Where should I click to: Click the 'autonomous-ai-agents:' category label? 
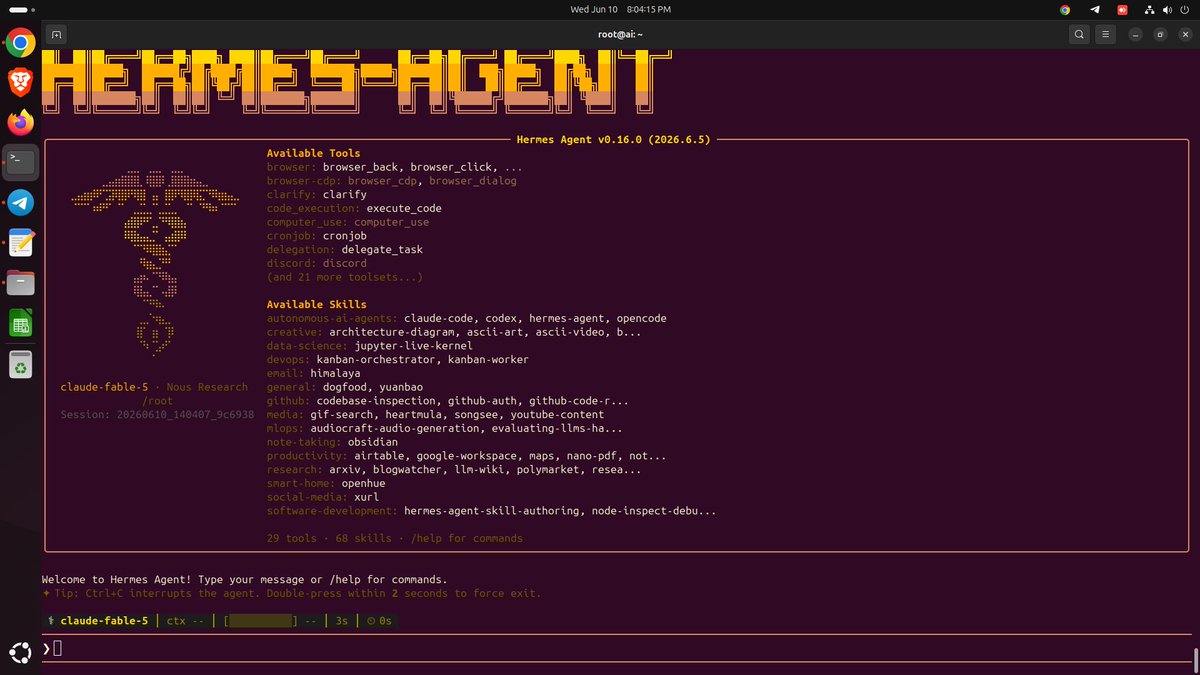pos(332,318)
